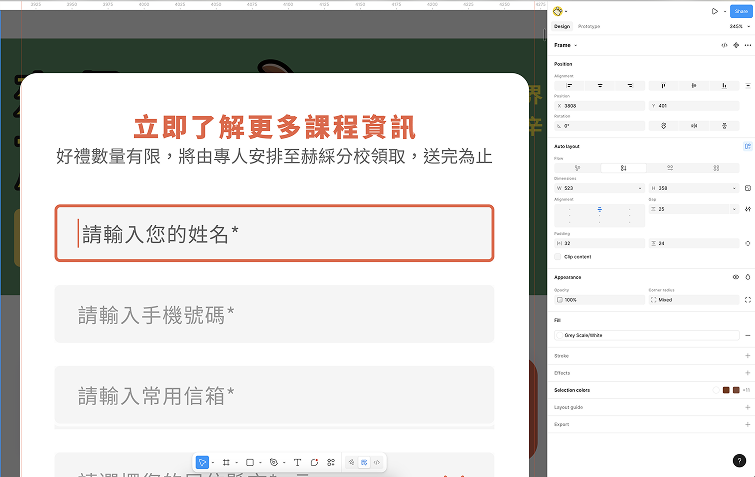Select the Frame tool in bottom toolbar
Screen dimensions: 755x477
point(226,463)
